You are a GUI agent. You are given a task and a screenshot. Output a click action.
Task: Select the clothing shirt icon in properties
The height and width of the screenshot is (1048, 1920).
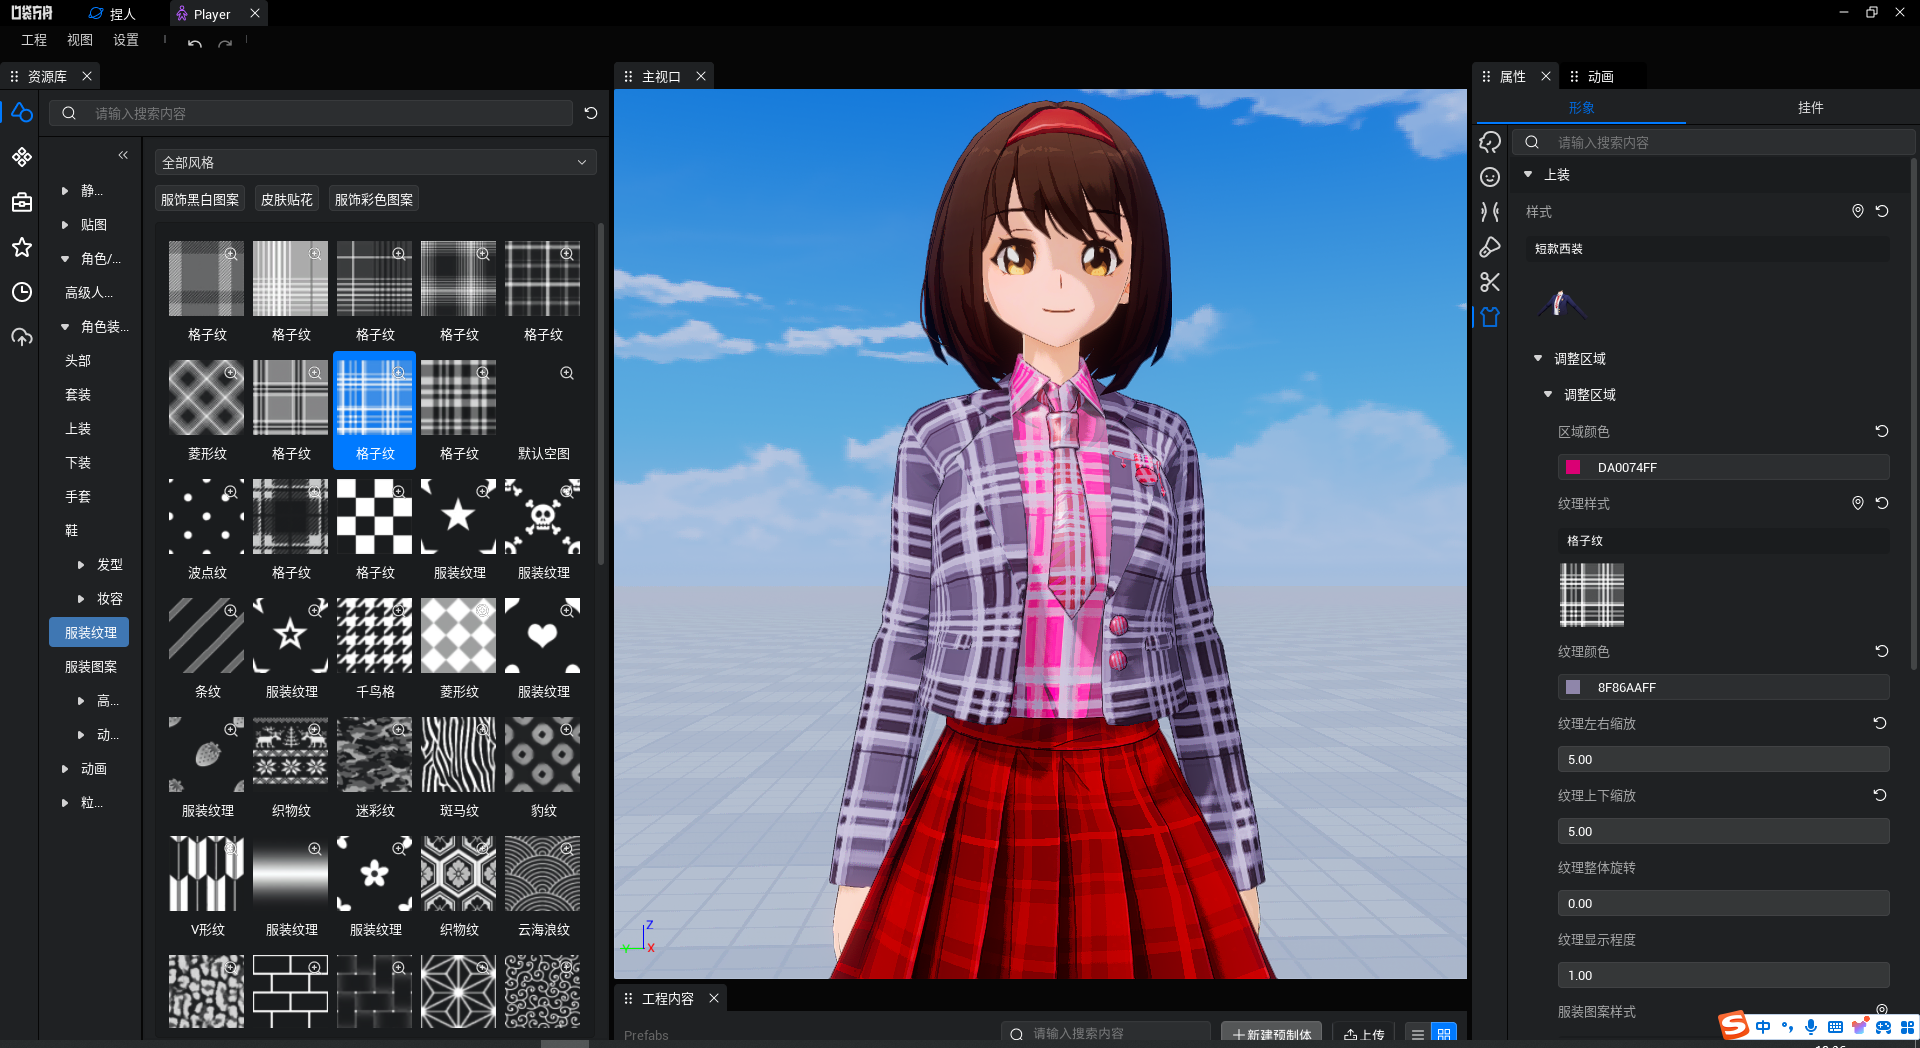coord(1490,317)
